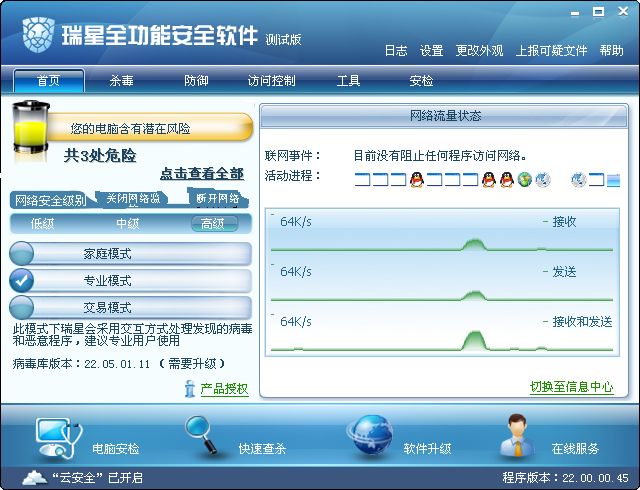The width and height of the screenshot is (640, 490).
Task: Set network security level to 中级
Action: click(x=128, y=224)
